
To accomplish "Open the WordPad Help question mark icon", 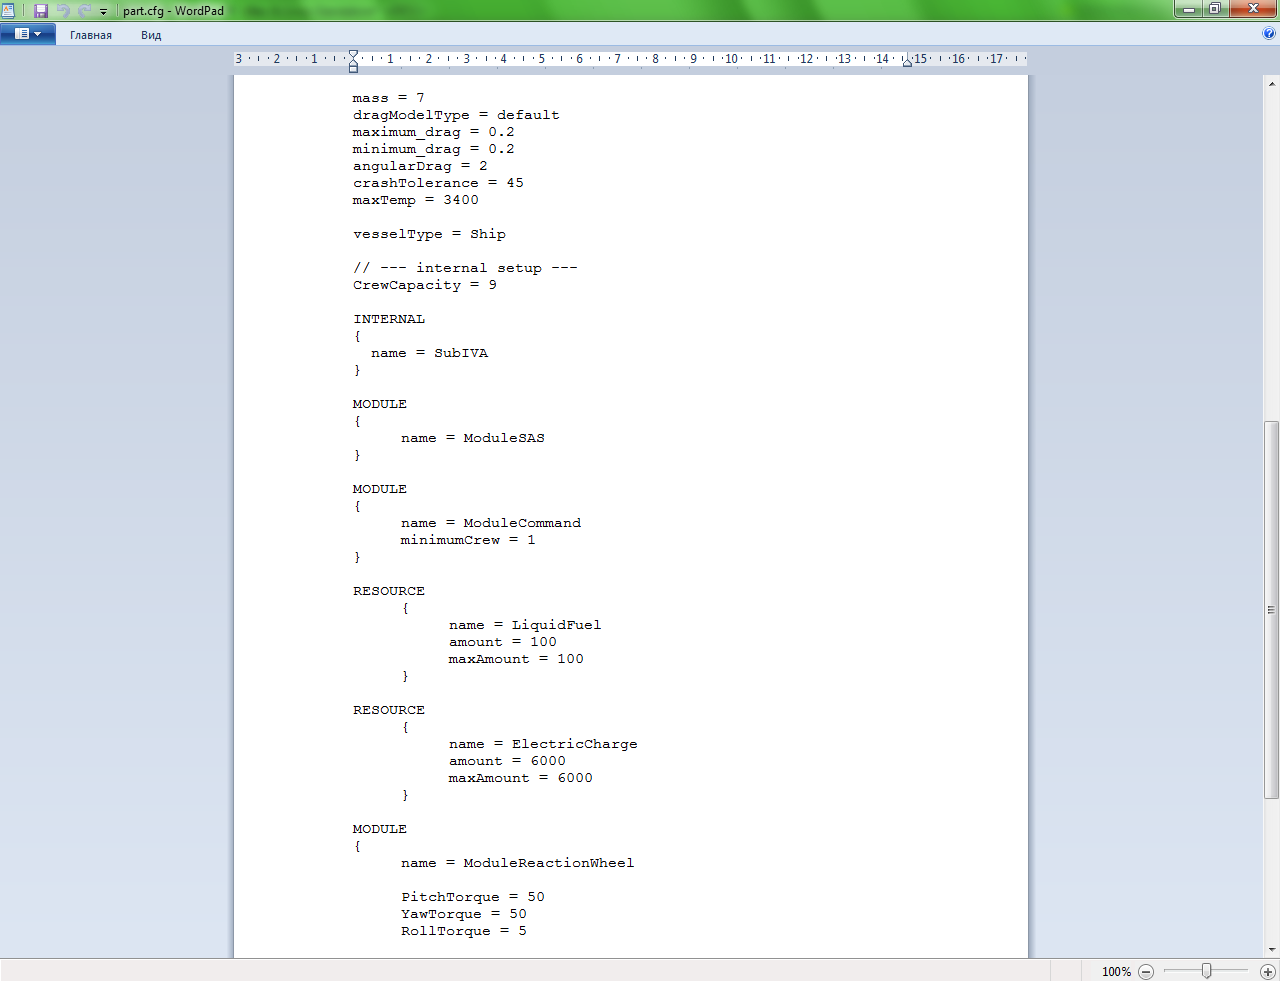I will coord(1269,34).
